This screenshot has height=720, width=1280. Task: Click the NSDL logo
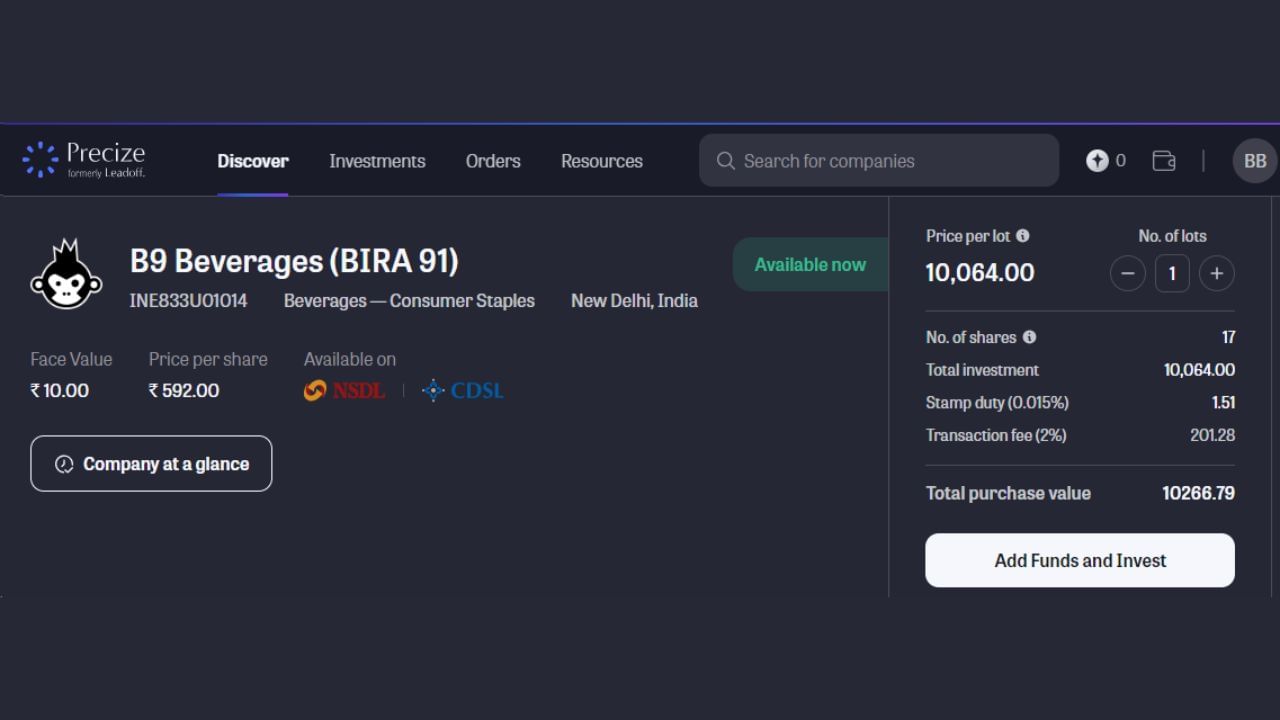pos(344,391)
